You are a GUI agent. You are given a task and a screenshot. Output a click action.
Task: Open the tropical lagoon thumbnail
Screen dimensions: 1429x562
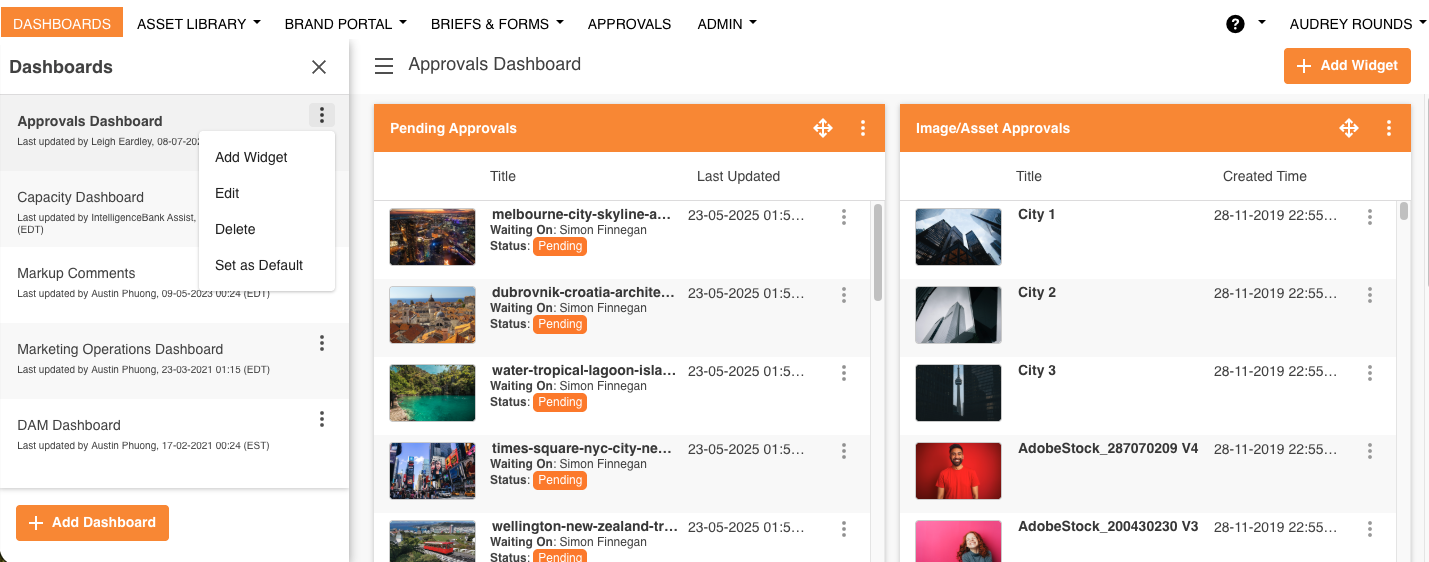[432, 392]
